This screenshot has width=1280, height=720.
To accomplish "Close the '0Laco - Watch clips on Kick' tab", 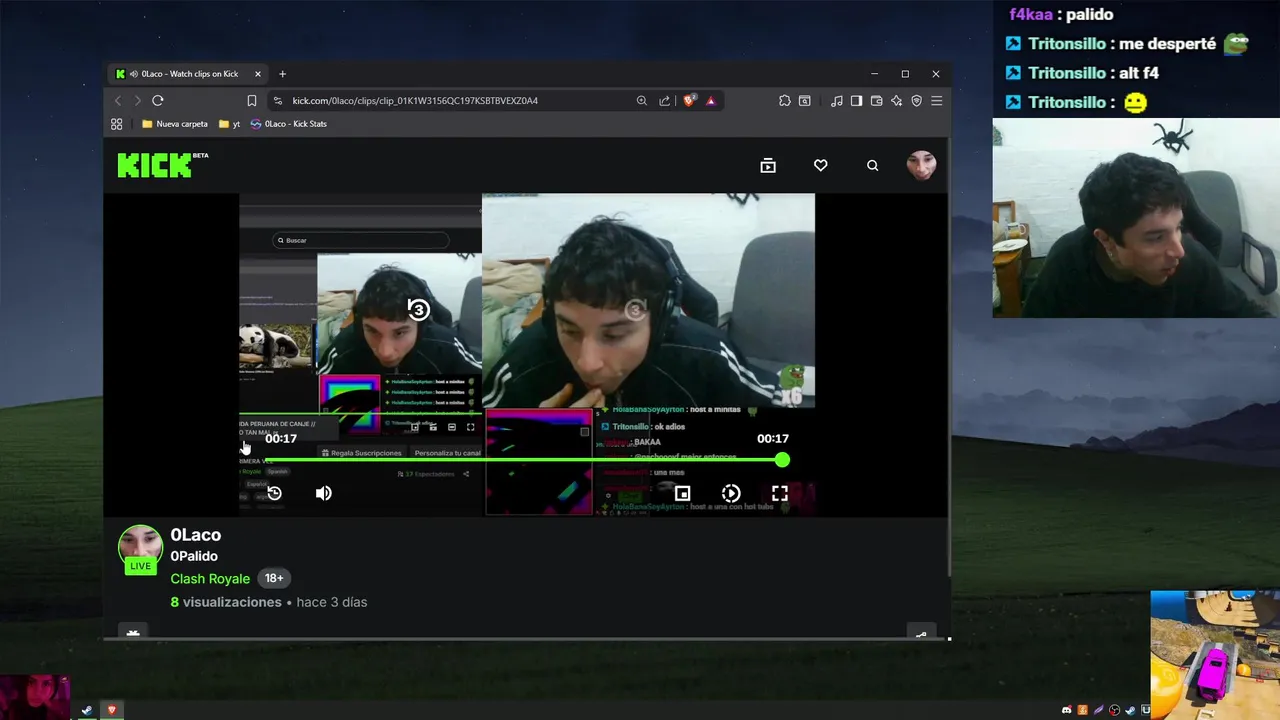I will click(257, 74).
